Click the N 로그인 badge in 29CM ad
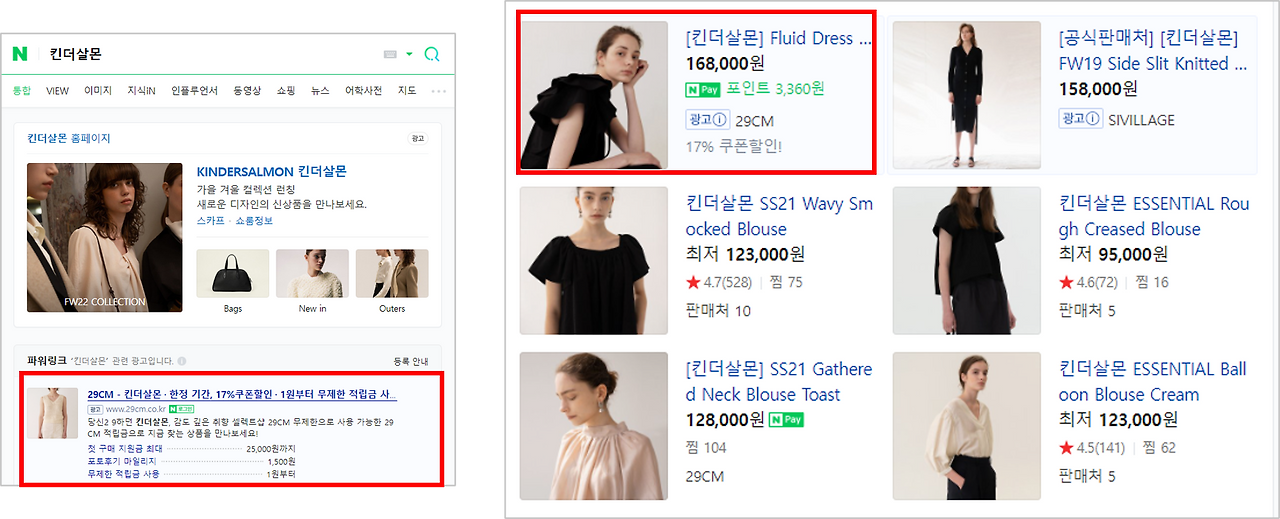The height and width of the screenshot is (519, 1280). [x=181, y=409]
